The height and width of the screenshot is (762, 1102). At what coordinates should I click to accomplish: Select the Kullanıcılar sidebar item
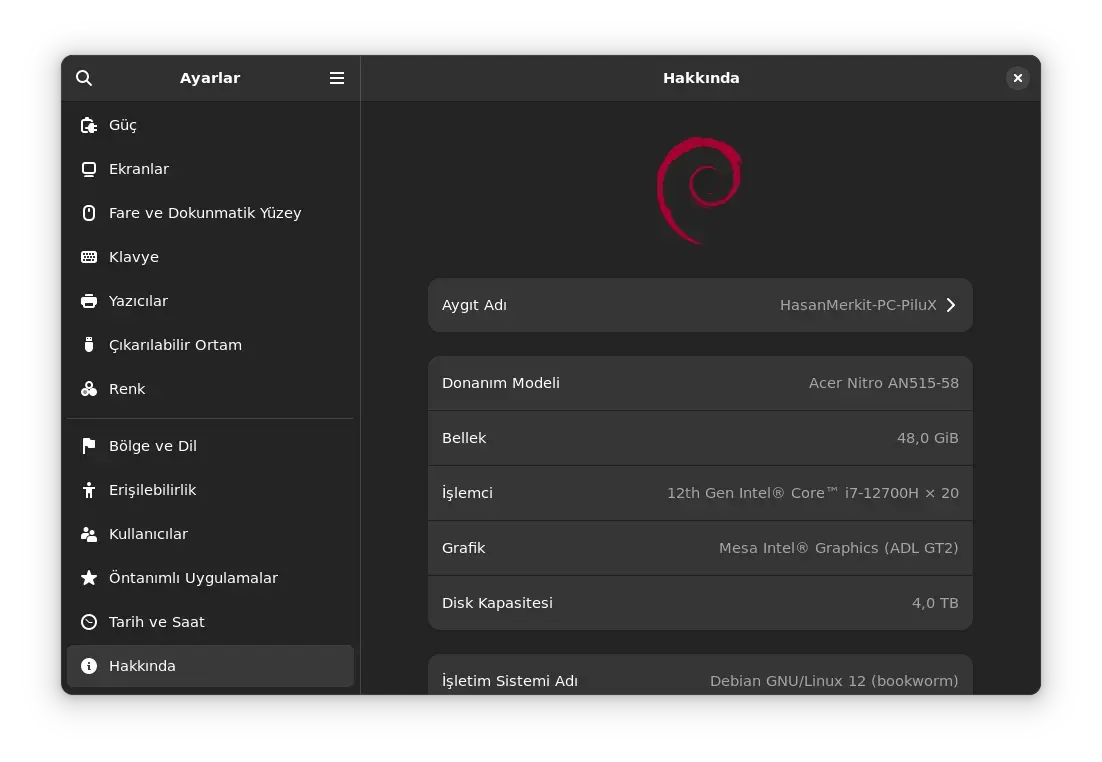pos(210,534)
